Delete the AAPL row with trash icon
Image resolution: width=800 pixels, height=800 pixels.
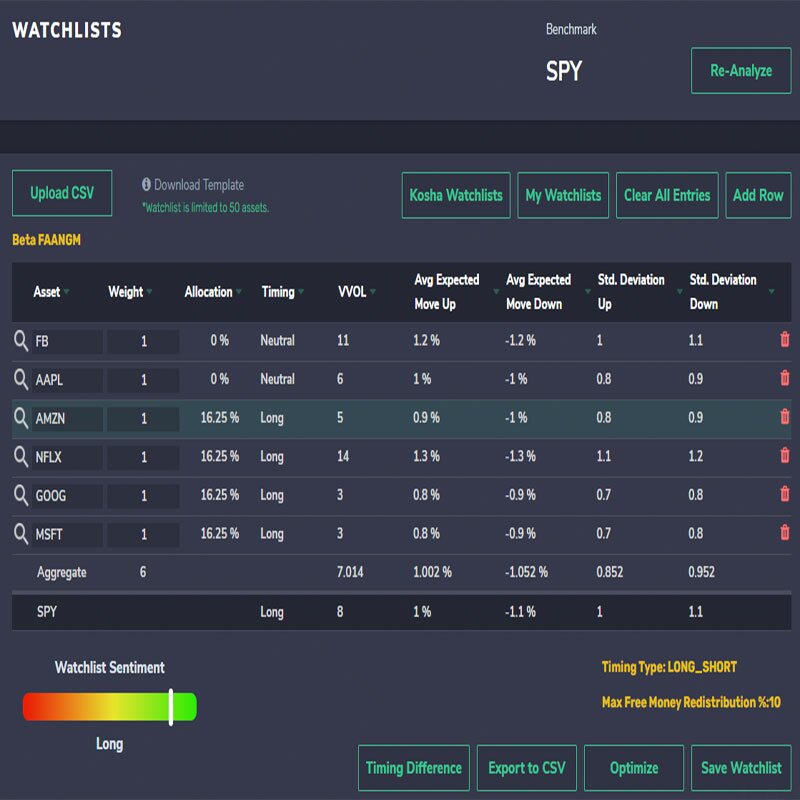[x=785, y=378]
